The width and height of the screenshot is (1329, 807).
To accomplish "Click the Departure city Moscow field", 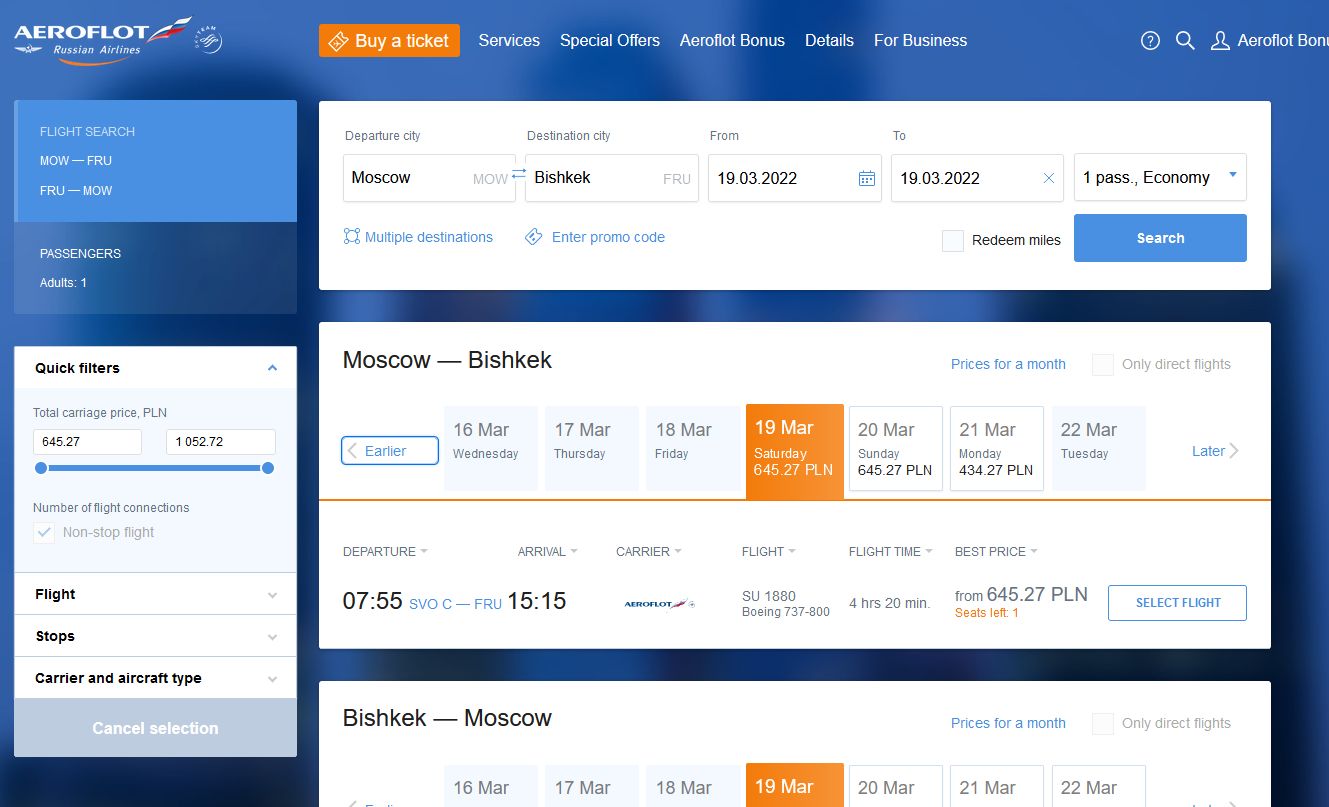I will 429,178.
